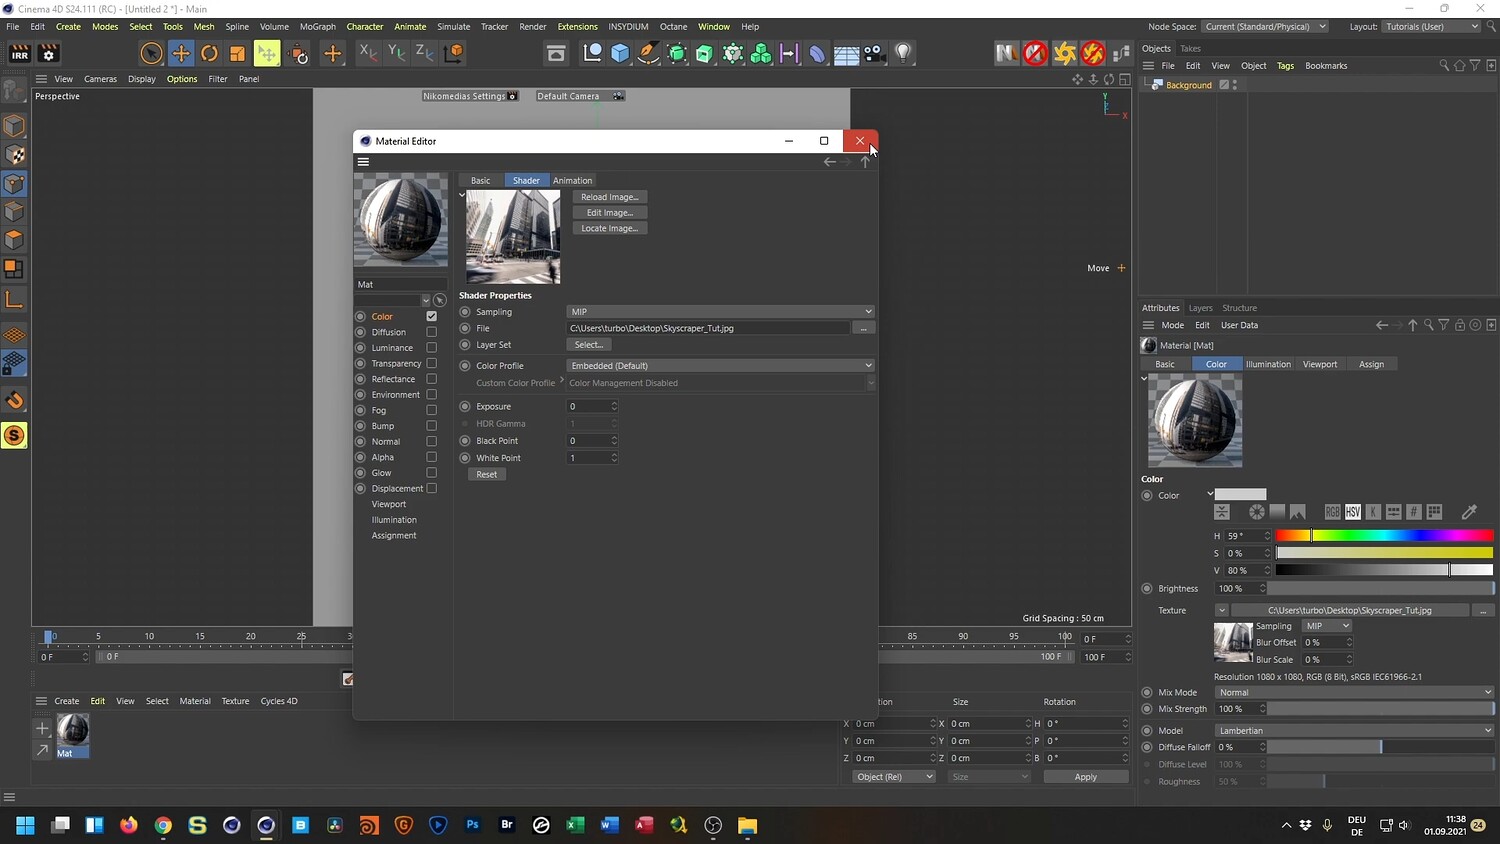Toggle Y axis lock

pyautogui.click(x=396, y=53)
